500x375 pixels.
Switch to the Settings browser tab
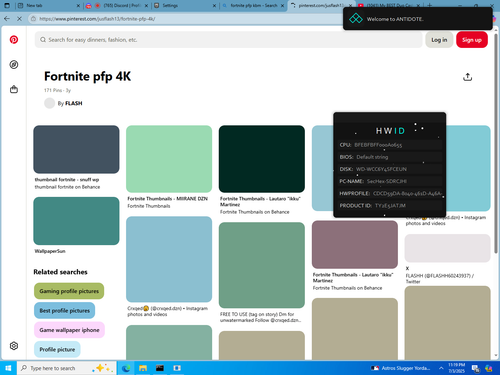(170, 6)
